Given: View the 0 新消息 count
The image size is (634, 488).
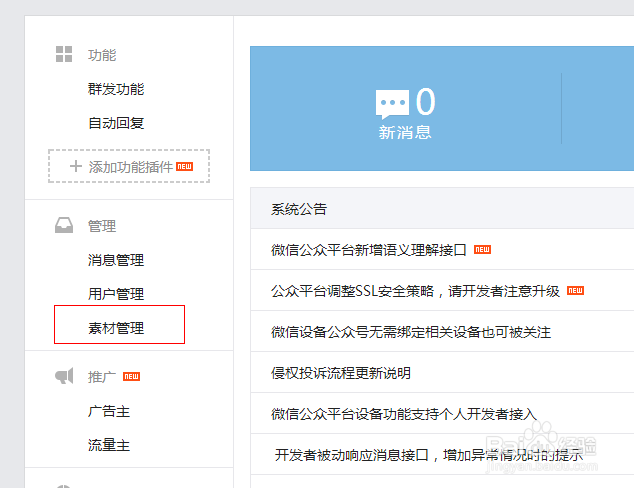Looking at the screenshot, I should (426, 101).
